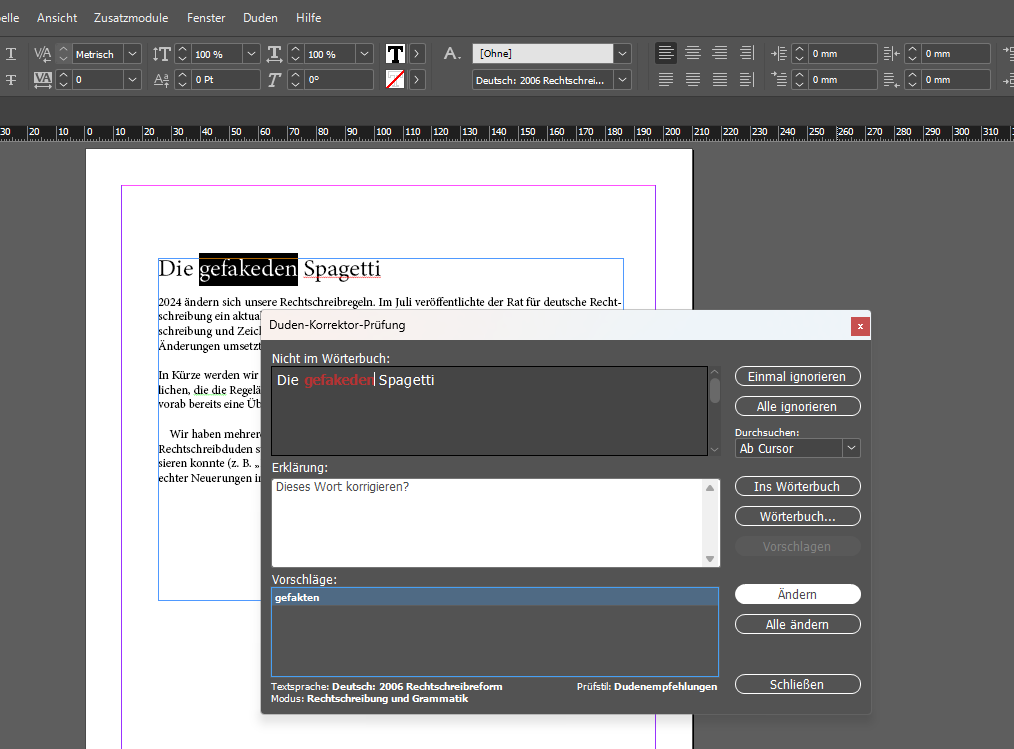The height and width of the screenshot is (749, 1014).
Task: Open the Ansicht menu
Action: [x=57, y=18]
